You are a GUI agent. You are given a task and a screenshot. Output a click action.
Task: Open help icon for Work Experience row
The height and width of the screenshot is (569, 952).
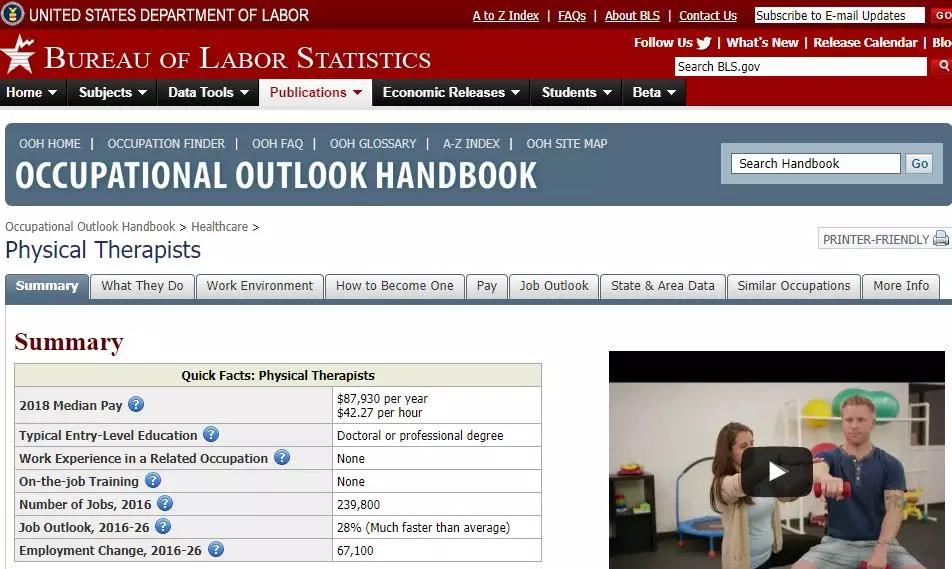pyautogui.click(x=282, y=458)
